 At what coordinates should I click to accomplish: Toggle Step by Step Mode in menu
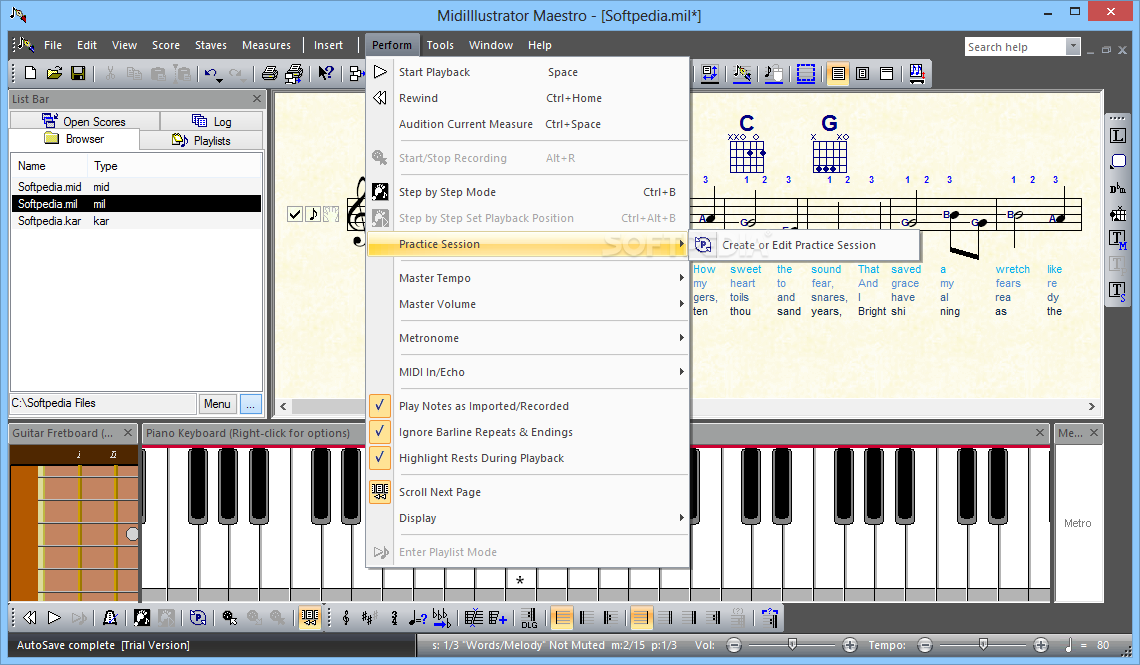529,192
